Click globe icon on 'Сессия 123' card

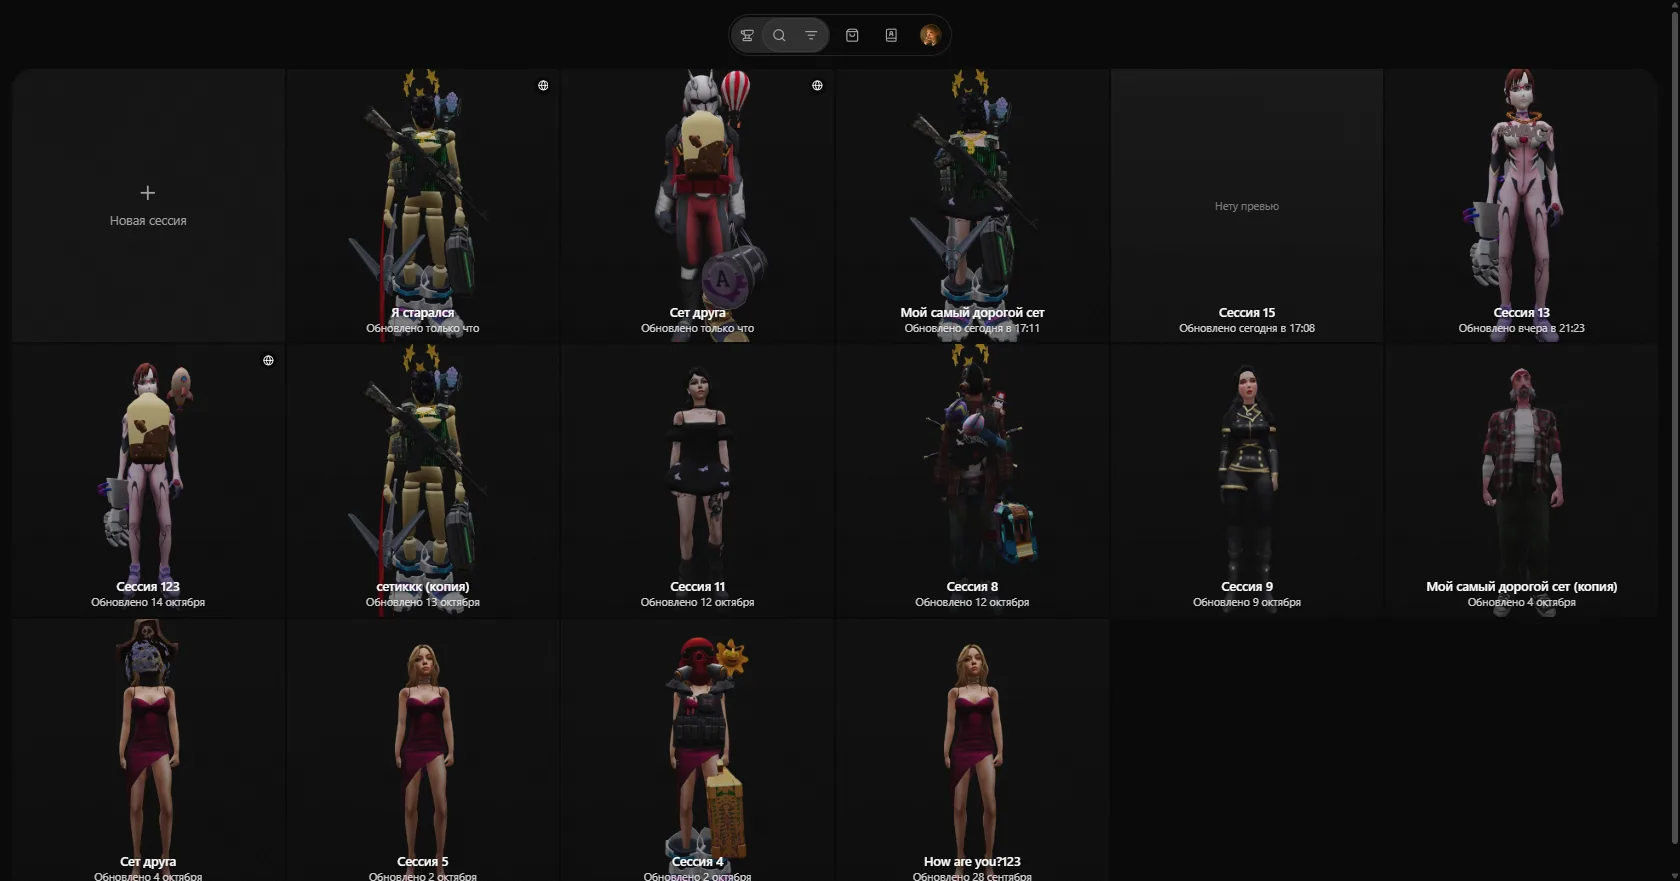point(268,361)
